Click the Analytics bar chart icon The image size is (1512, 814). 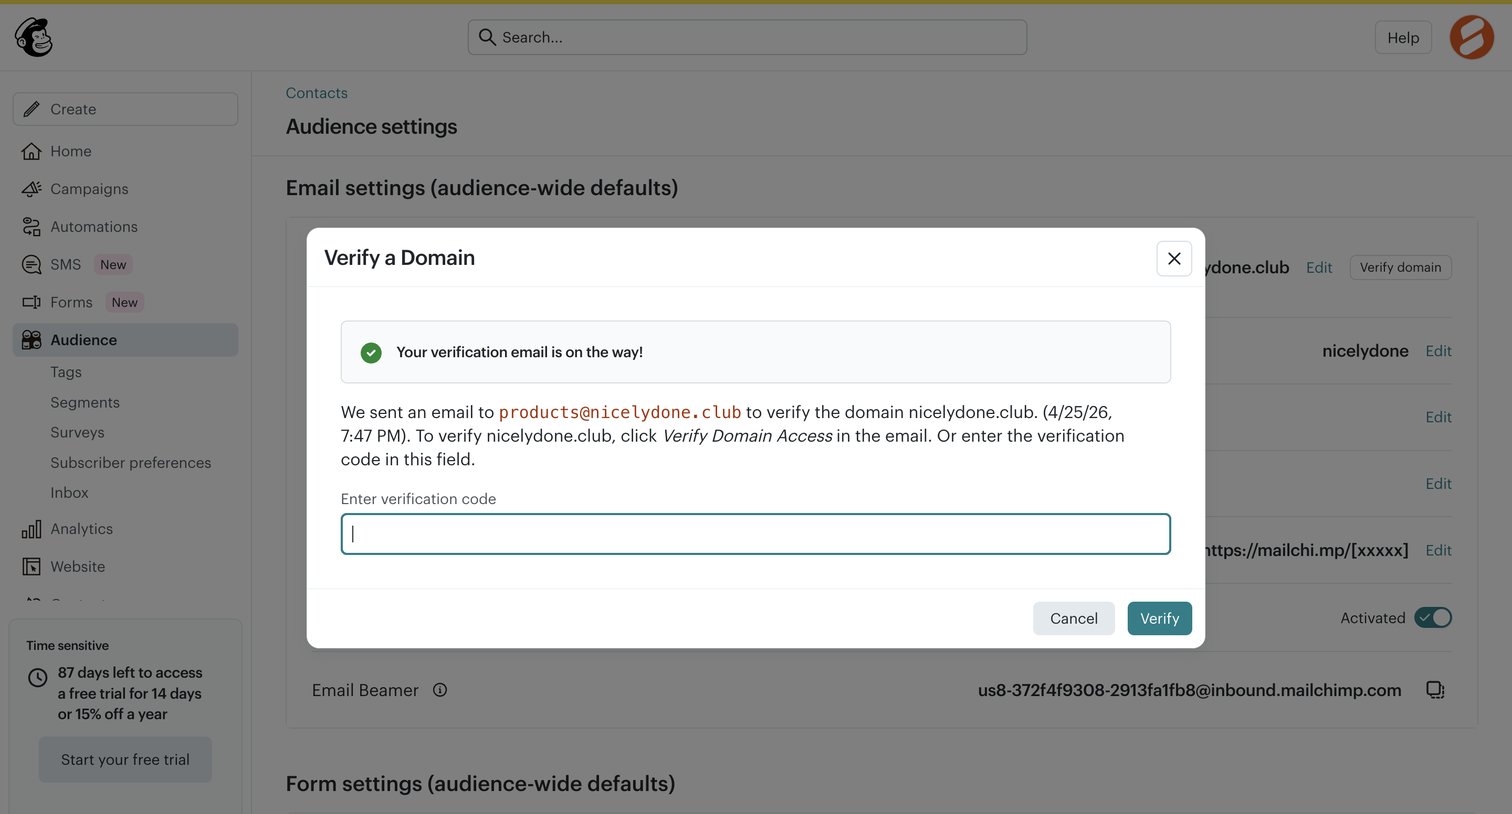32,529
